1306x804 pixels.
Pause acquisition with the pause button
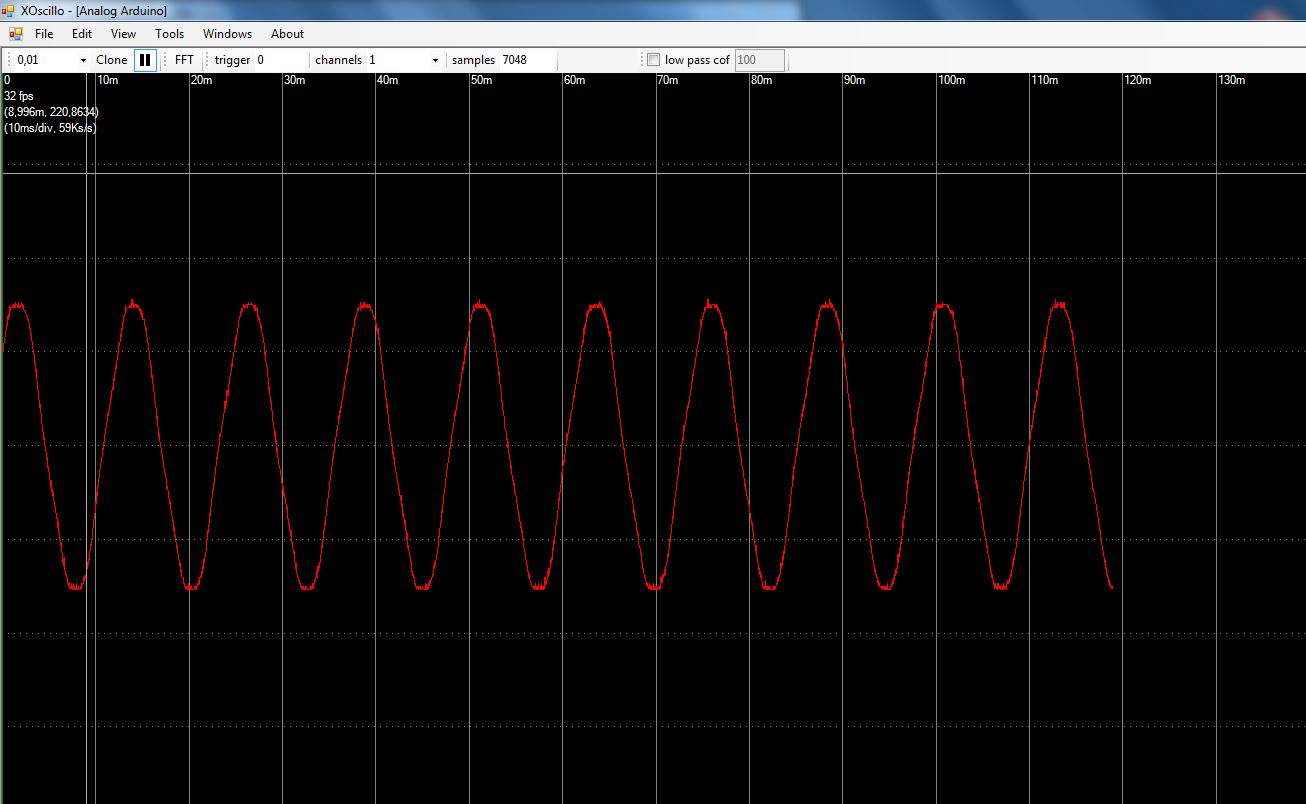click(x=145, y=60)
